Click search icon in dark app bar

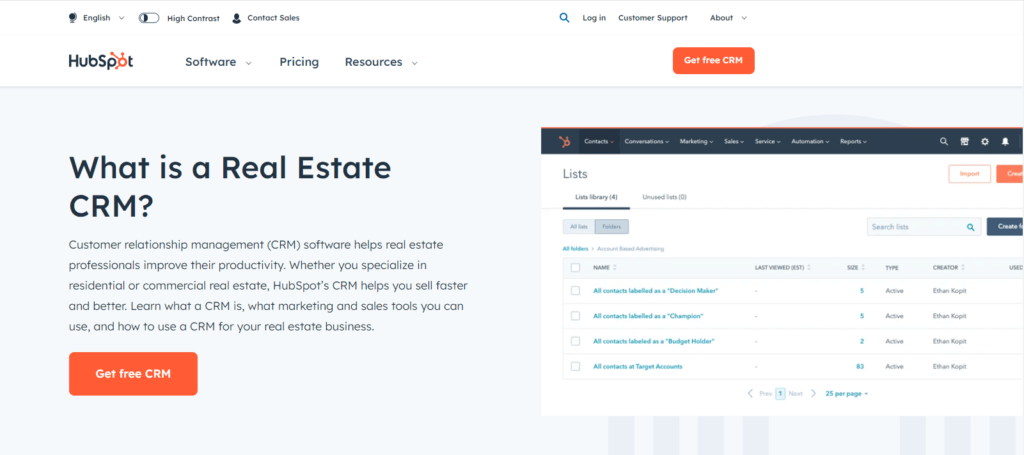coord(944,141)
